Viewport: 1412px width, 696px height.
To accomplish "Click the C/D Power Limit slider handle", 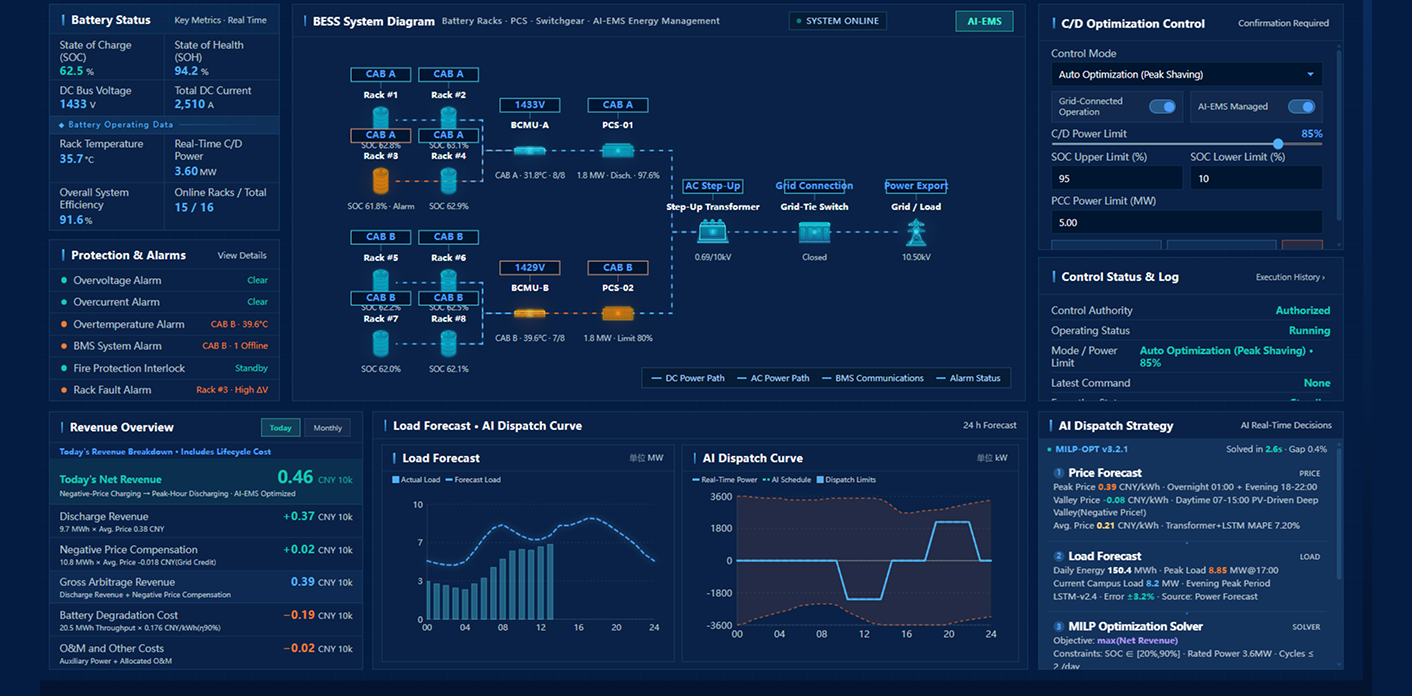I will (1278, 144).
